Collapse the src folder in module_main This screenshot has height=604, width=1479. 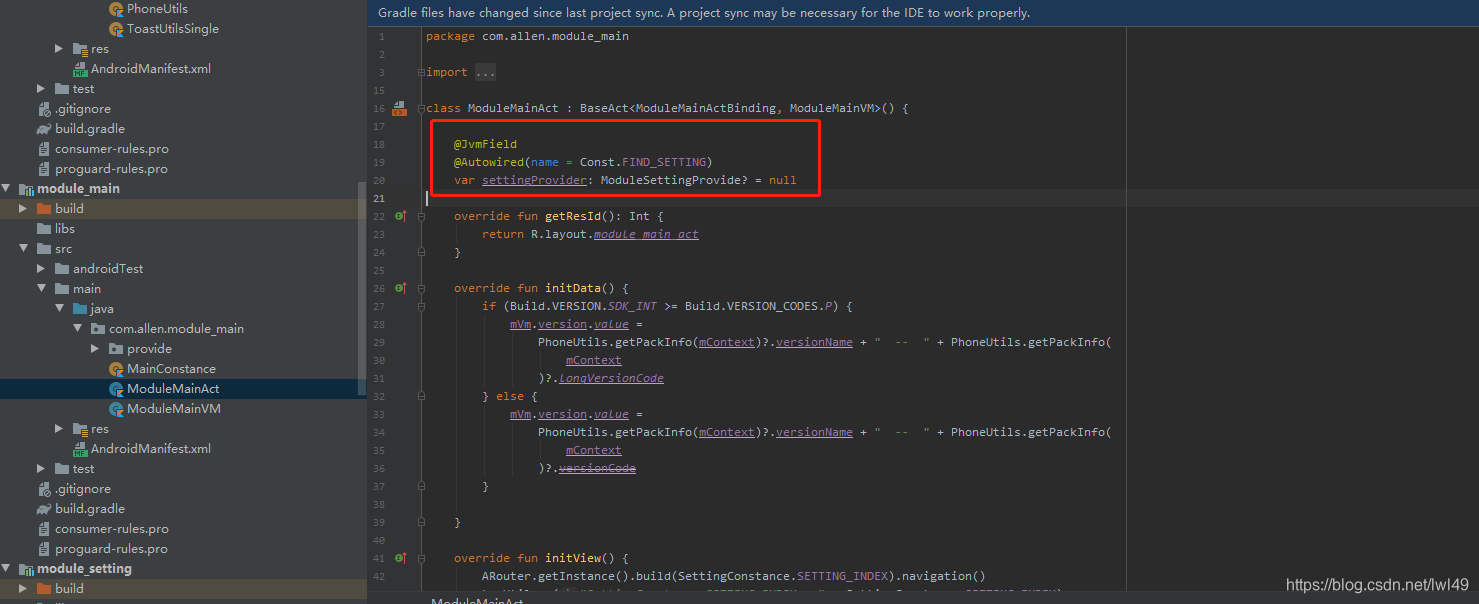[23, 249]
